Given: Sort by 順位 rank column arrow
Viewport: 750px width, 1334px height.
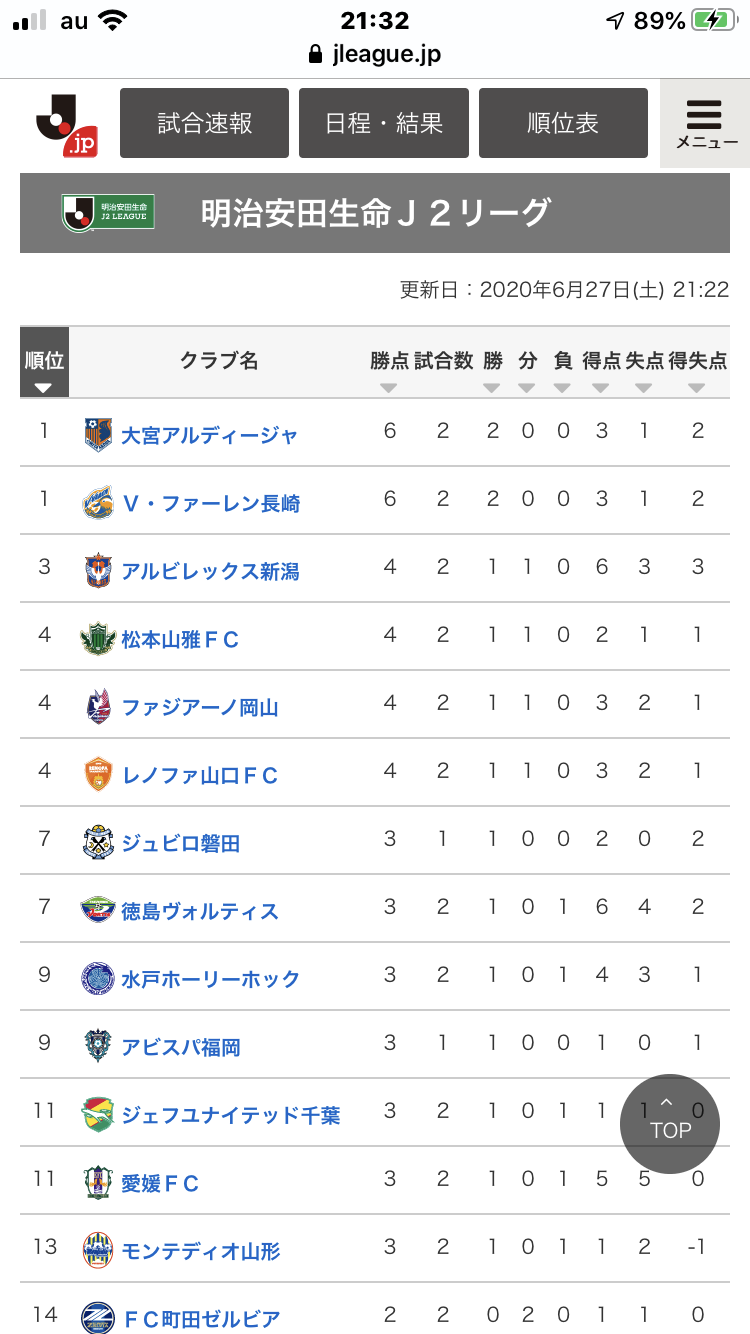Looking at the screenshot, I should [44, 388].
